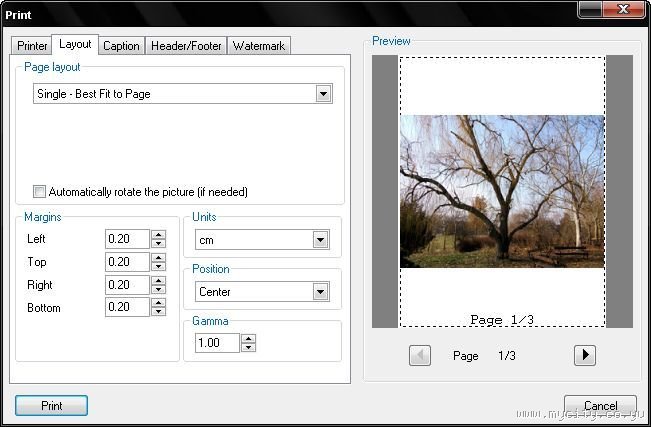Decrease the Right margin value
This screenshot has height=427, width=651.
[159, 289]
